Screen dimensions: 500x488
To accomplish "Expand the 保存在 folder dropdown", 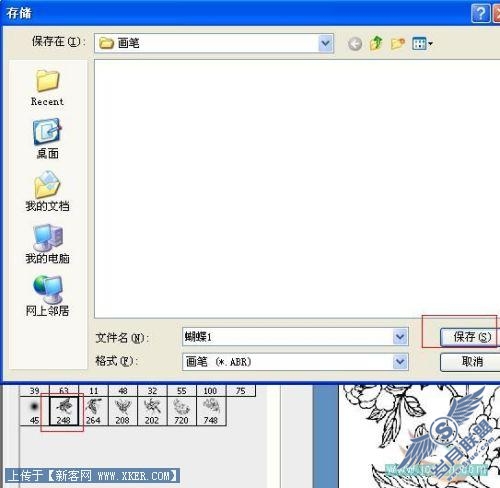I will tap(325, 43).
